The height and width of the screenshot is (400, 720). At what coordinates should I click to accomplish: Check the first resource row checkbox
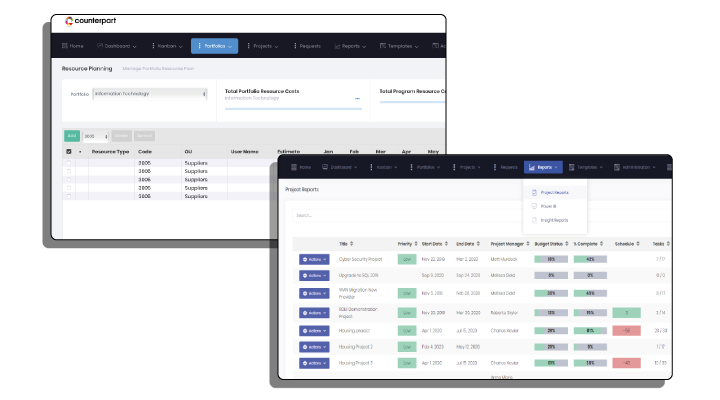point(68,161)
